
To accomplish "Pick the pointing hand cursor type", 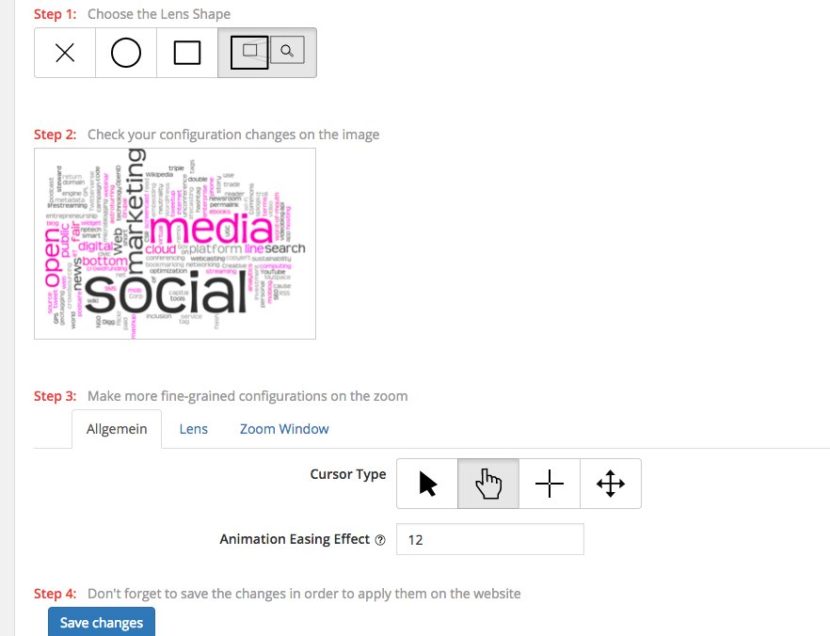I will point(488,484).
